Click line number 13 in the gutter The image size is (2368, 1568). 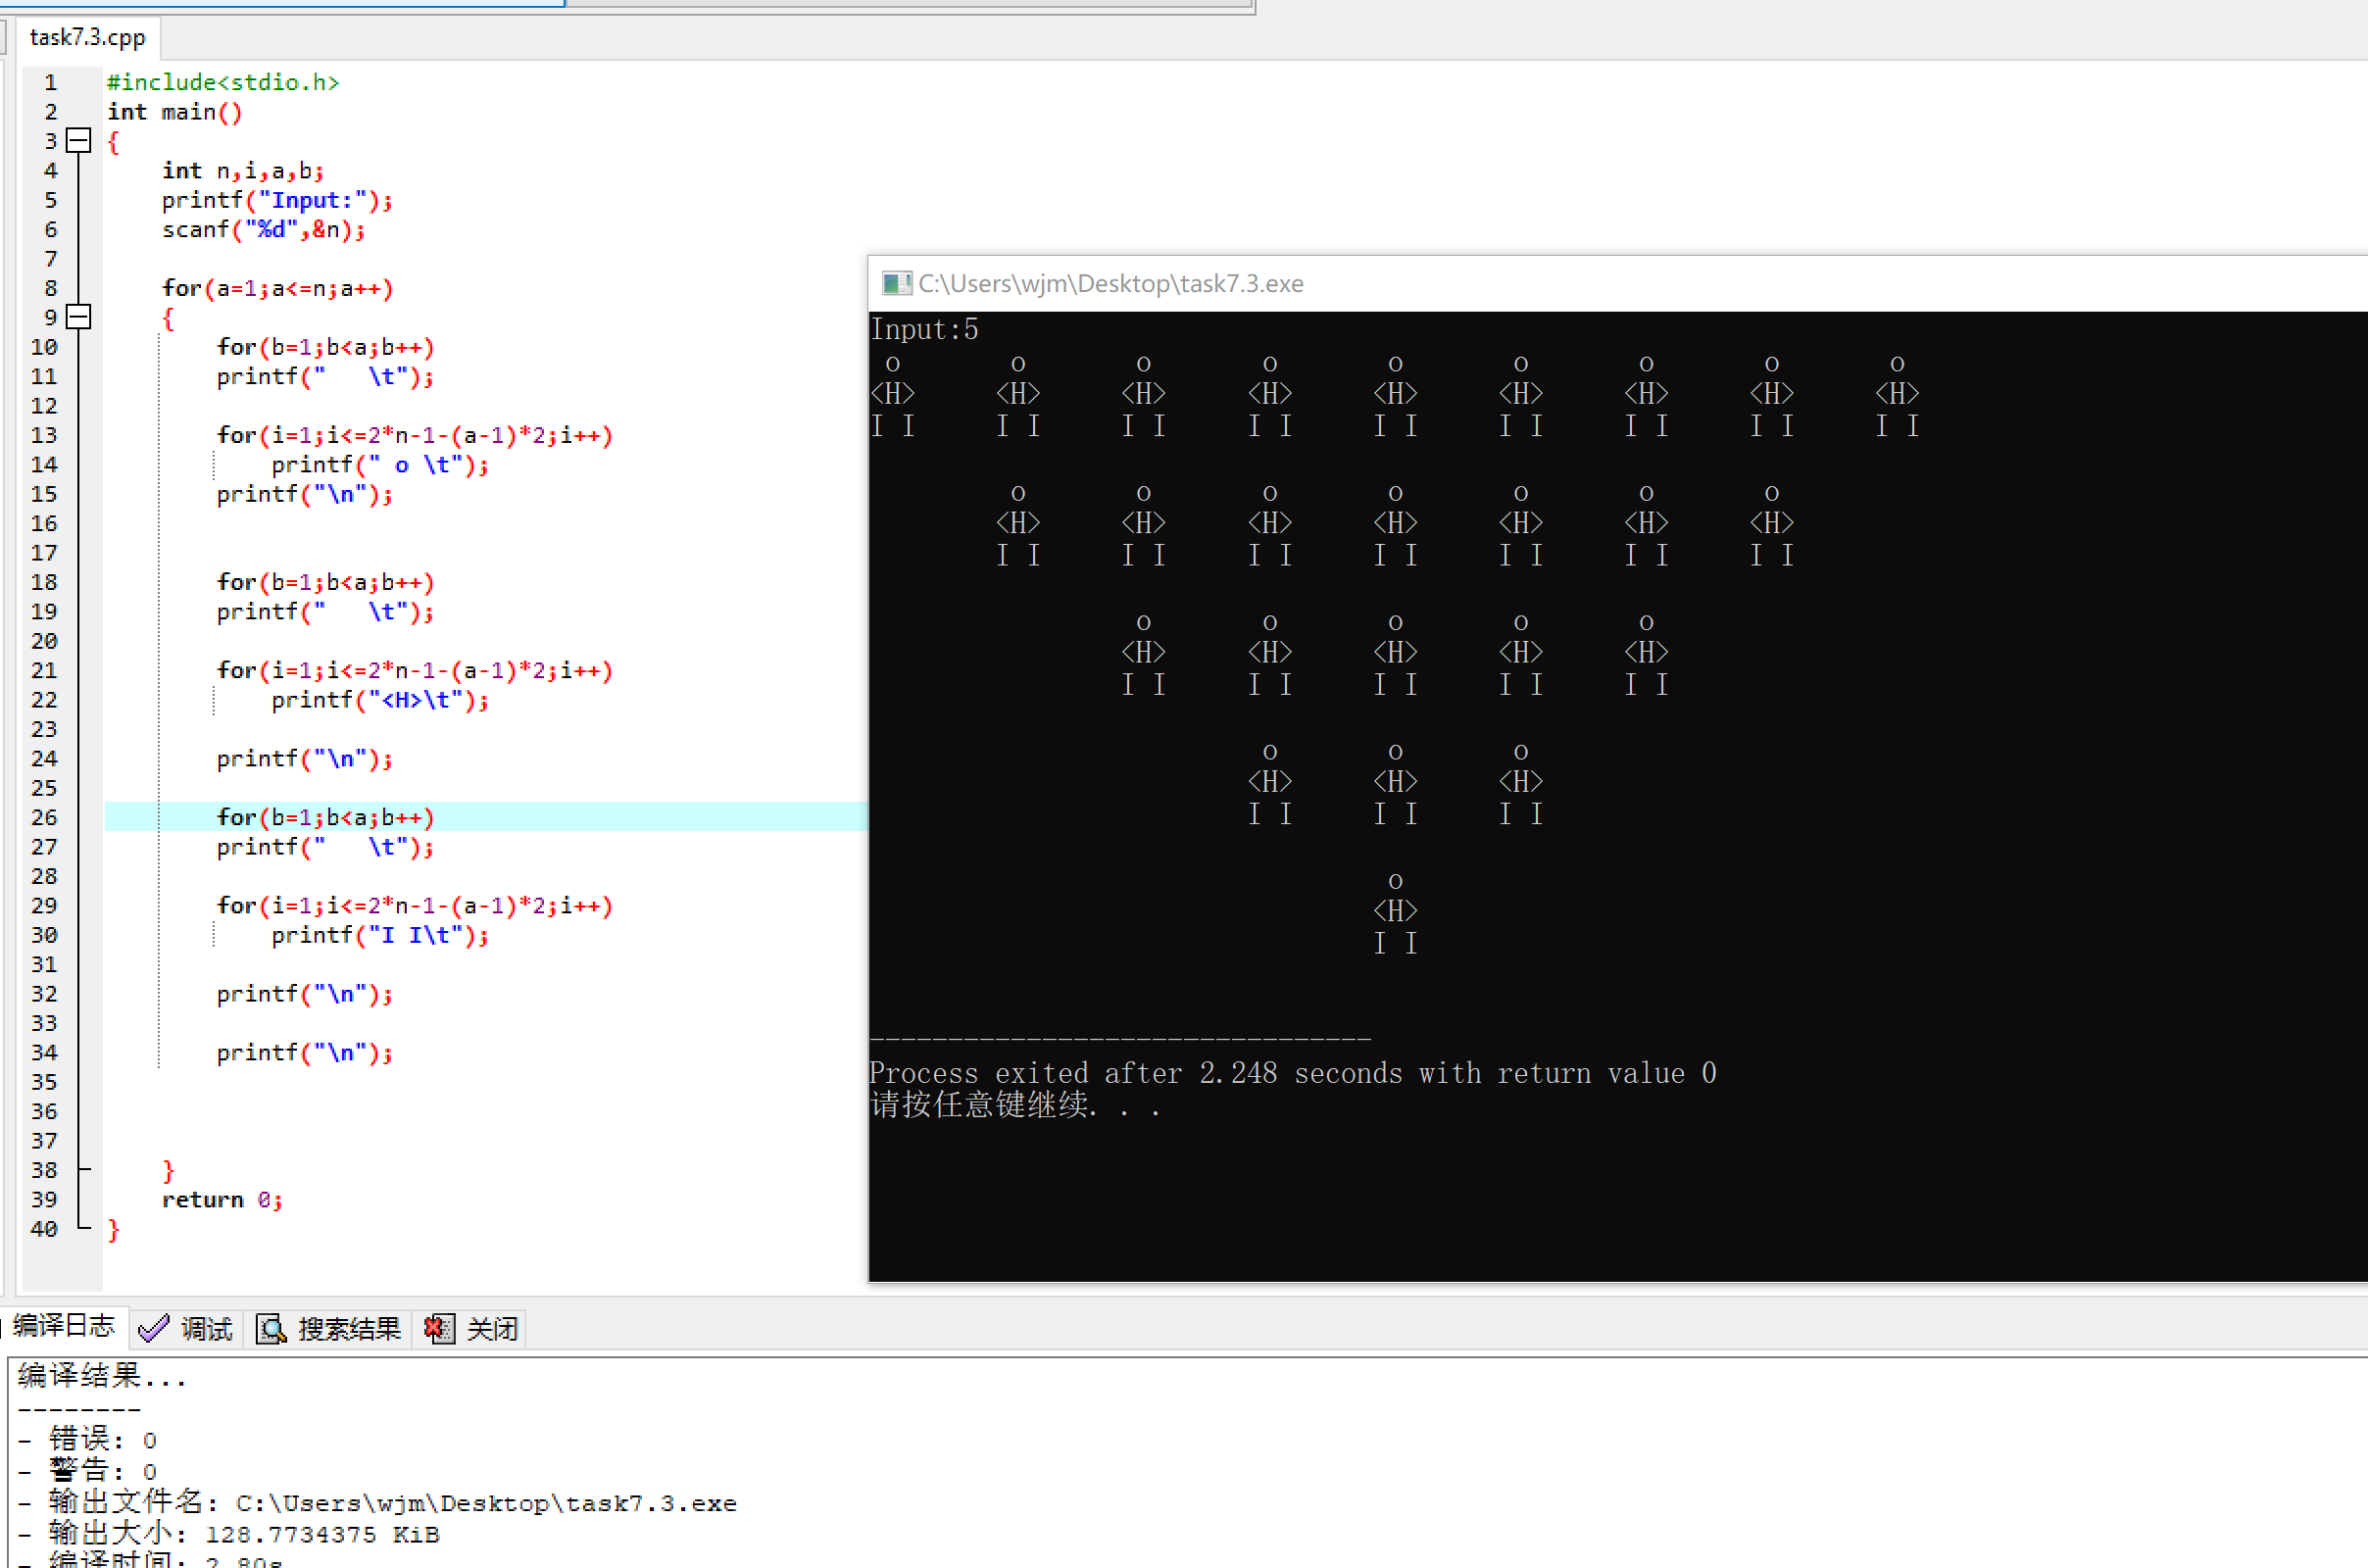pos(44,435)
